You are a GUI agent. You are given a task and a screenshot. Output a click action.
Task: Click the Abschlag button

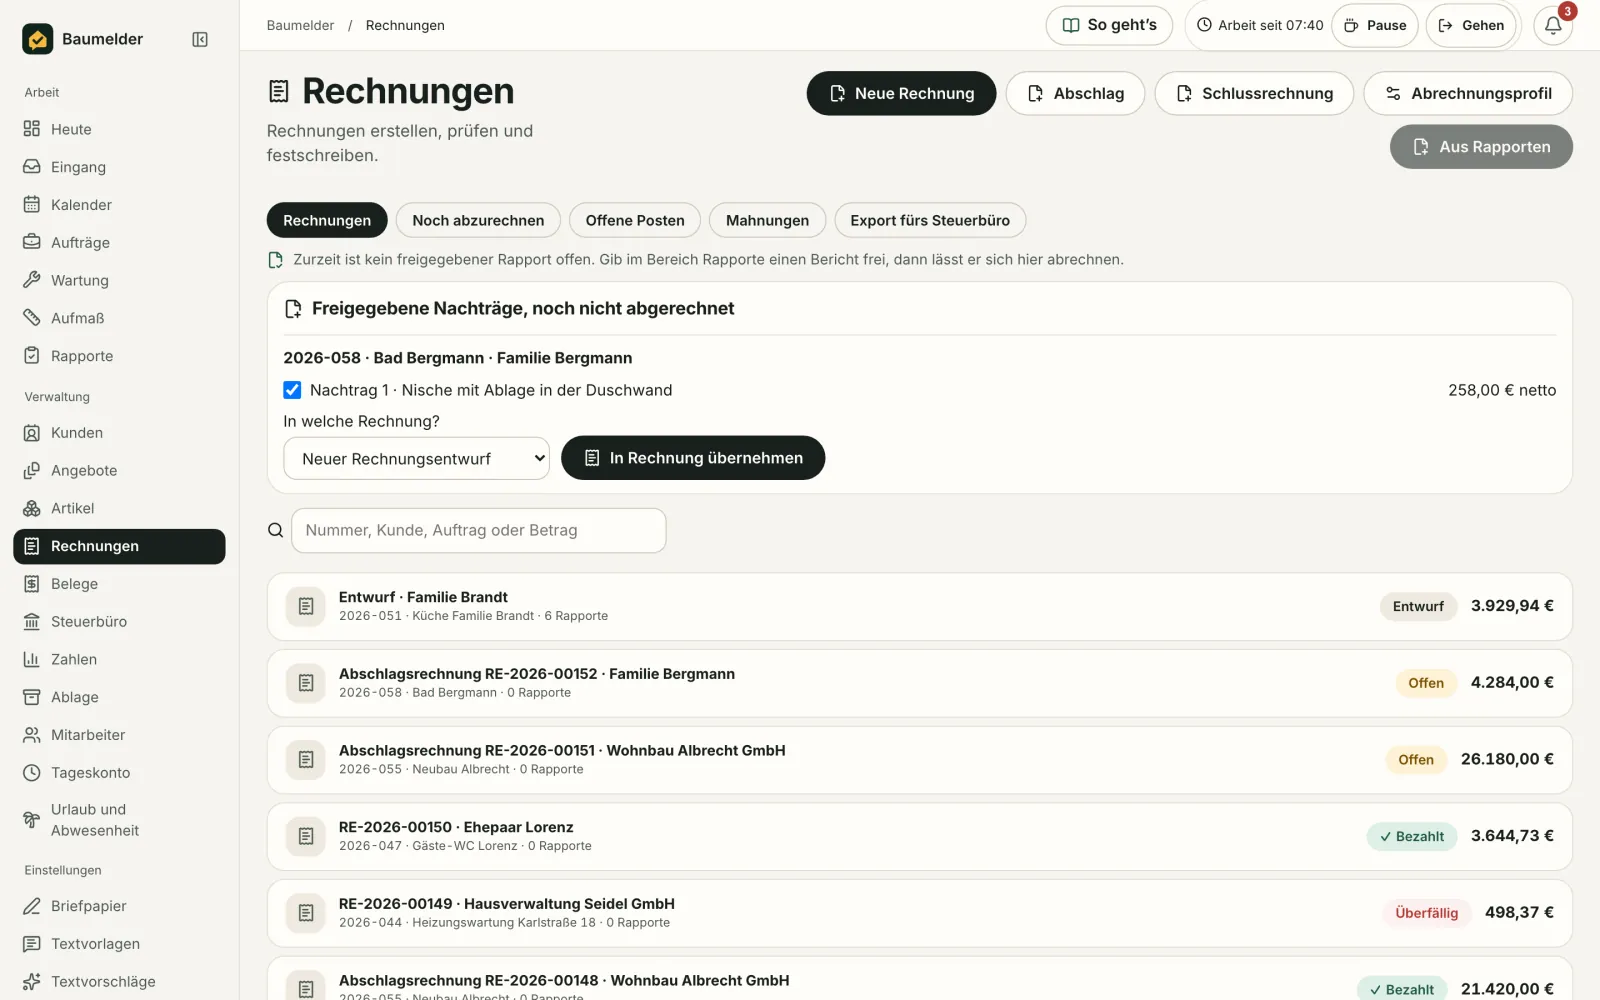pos(1075,93)
